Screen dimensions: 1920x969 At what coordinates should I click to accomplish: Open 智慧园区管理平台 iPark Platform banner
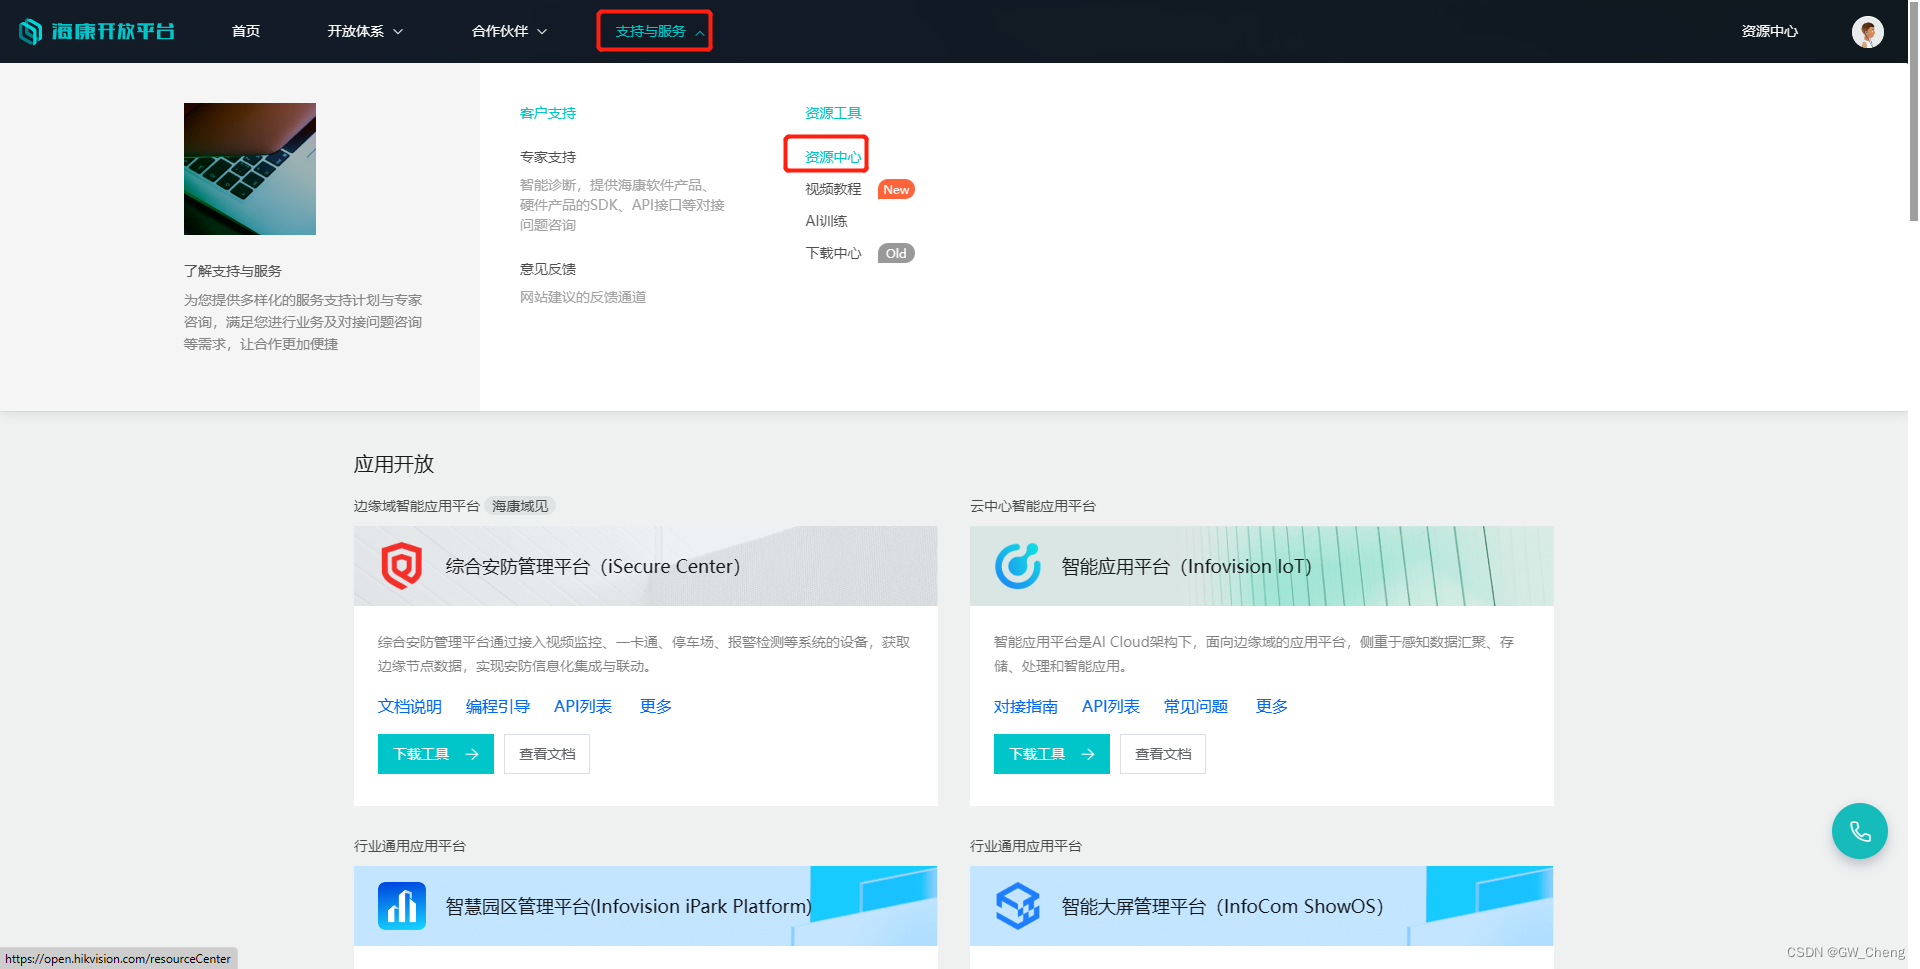click(646, 906)
